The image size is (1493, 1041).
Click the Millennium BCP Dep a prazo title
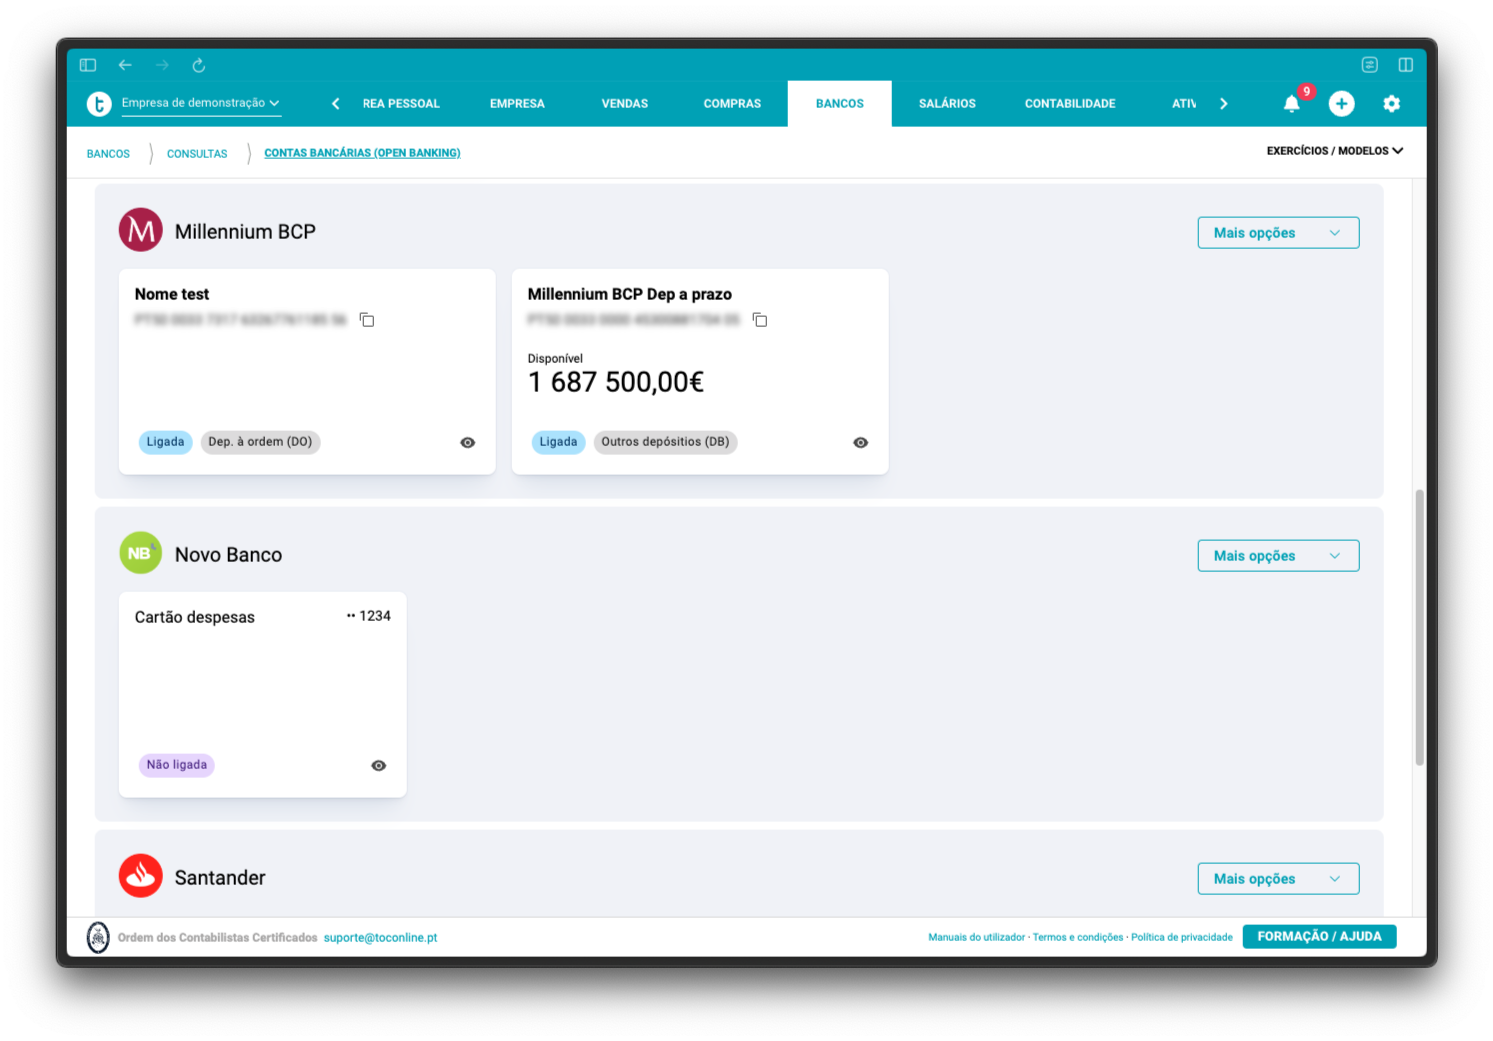point(630,294)
